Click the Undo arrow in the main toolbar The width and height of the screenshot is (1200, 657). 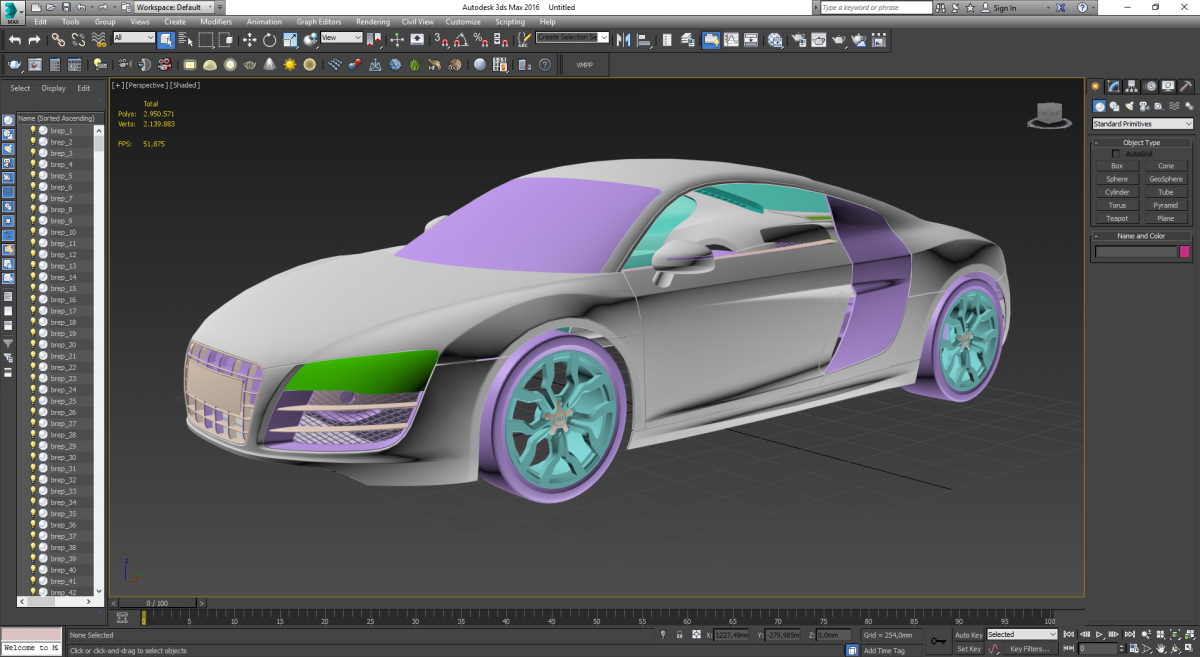coord(15,40)
